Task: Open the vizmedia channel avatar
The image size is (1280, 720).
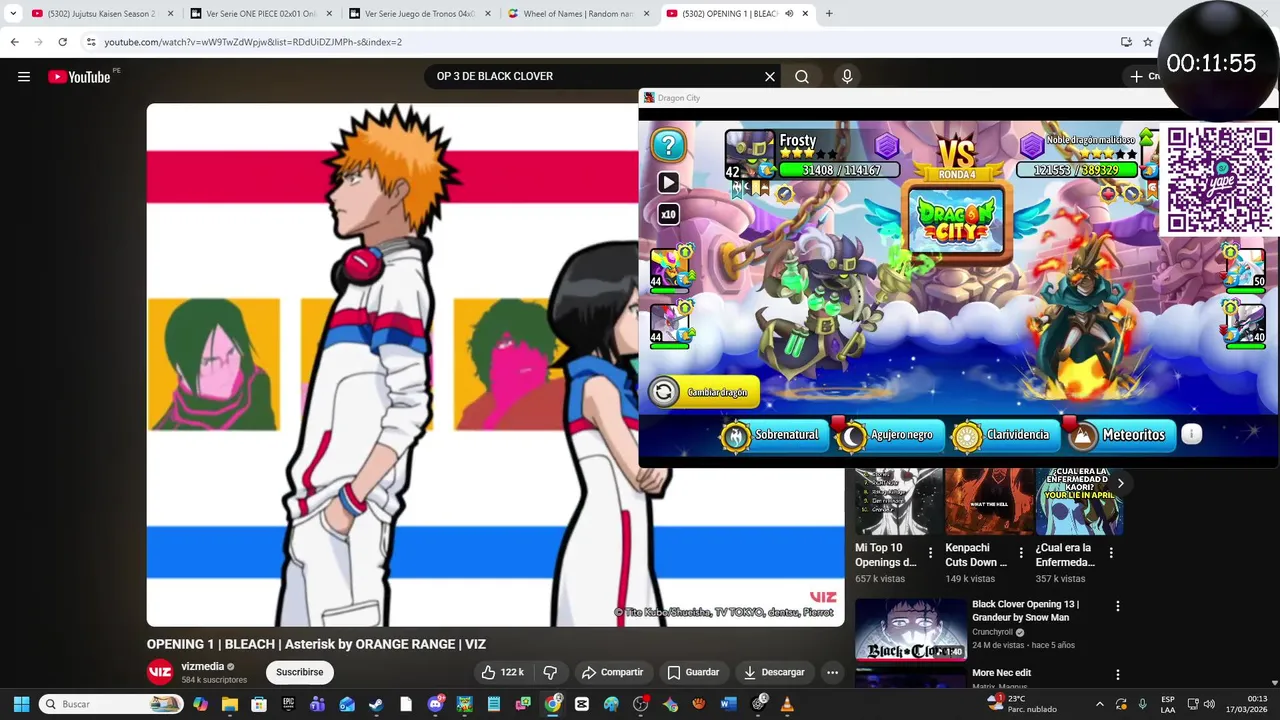Action: coord(160,672)
